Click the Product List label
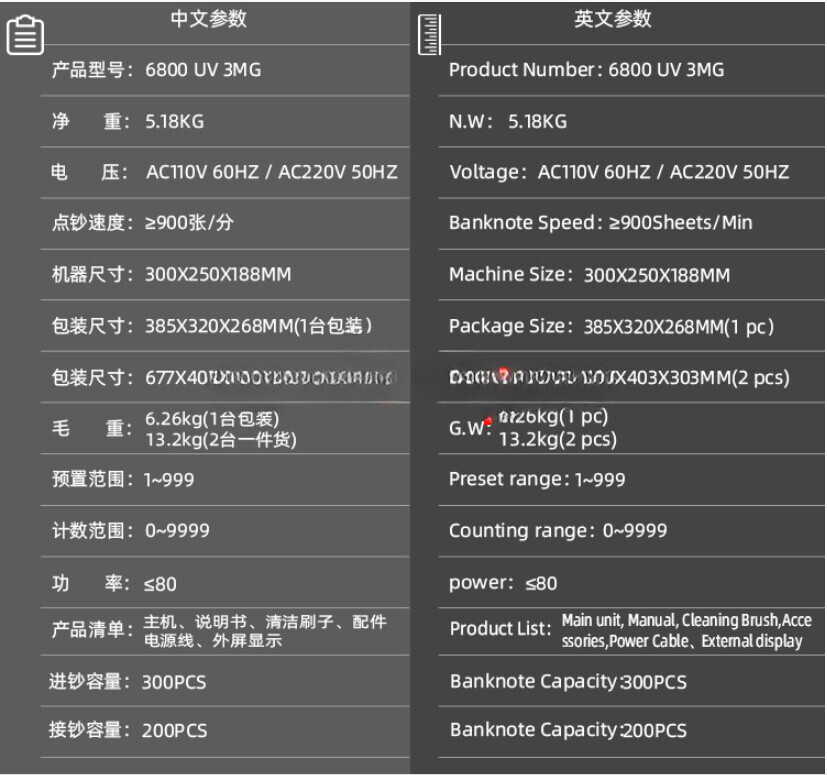Viewport: 827px width, 775px height. (x=500, y=629)
